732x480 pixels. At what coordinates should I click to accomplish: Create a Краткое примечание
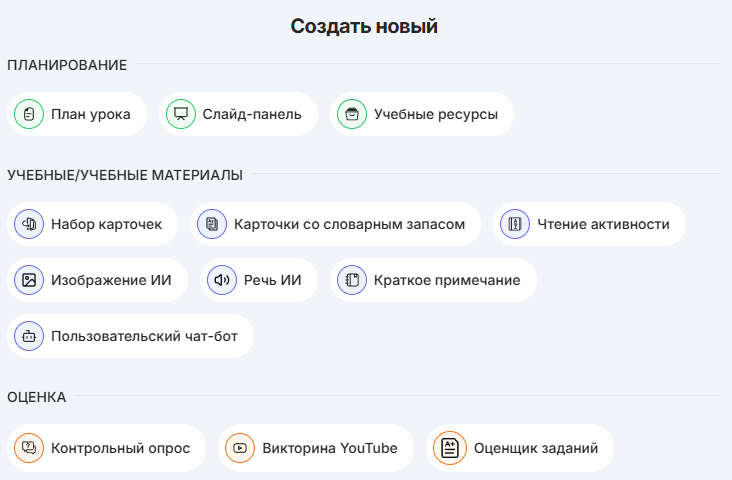click(433, 280)
